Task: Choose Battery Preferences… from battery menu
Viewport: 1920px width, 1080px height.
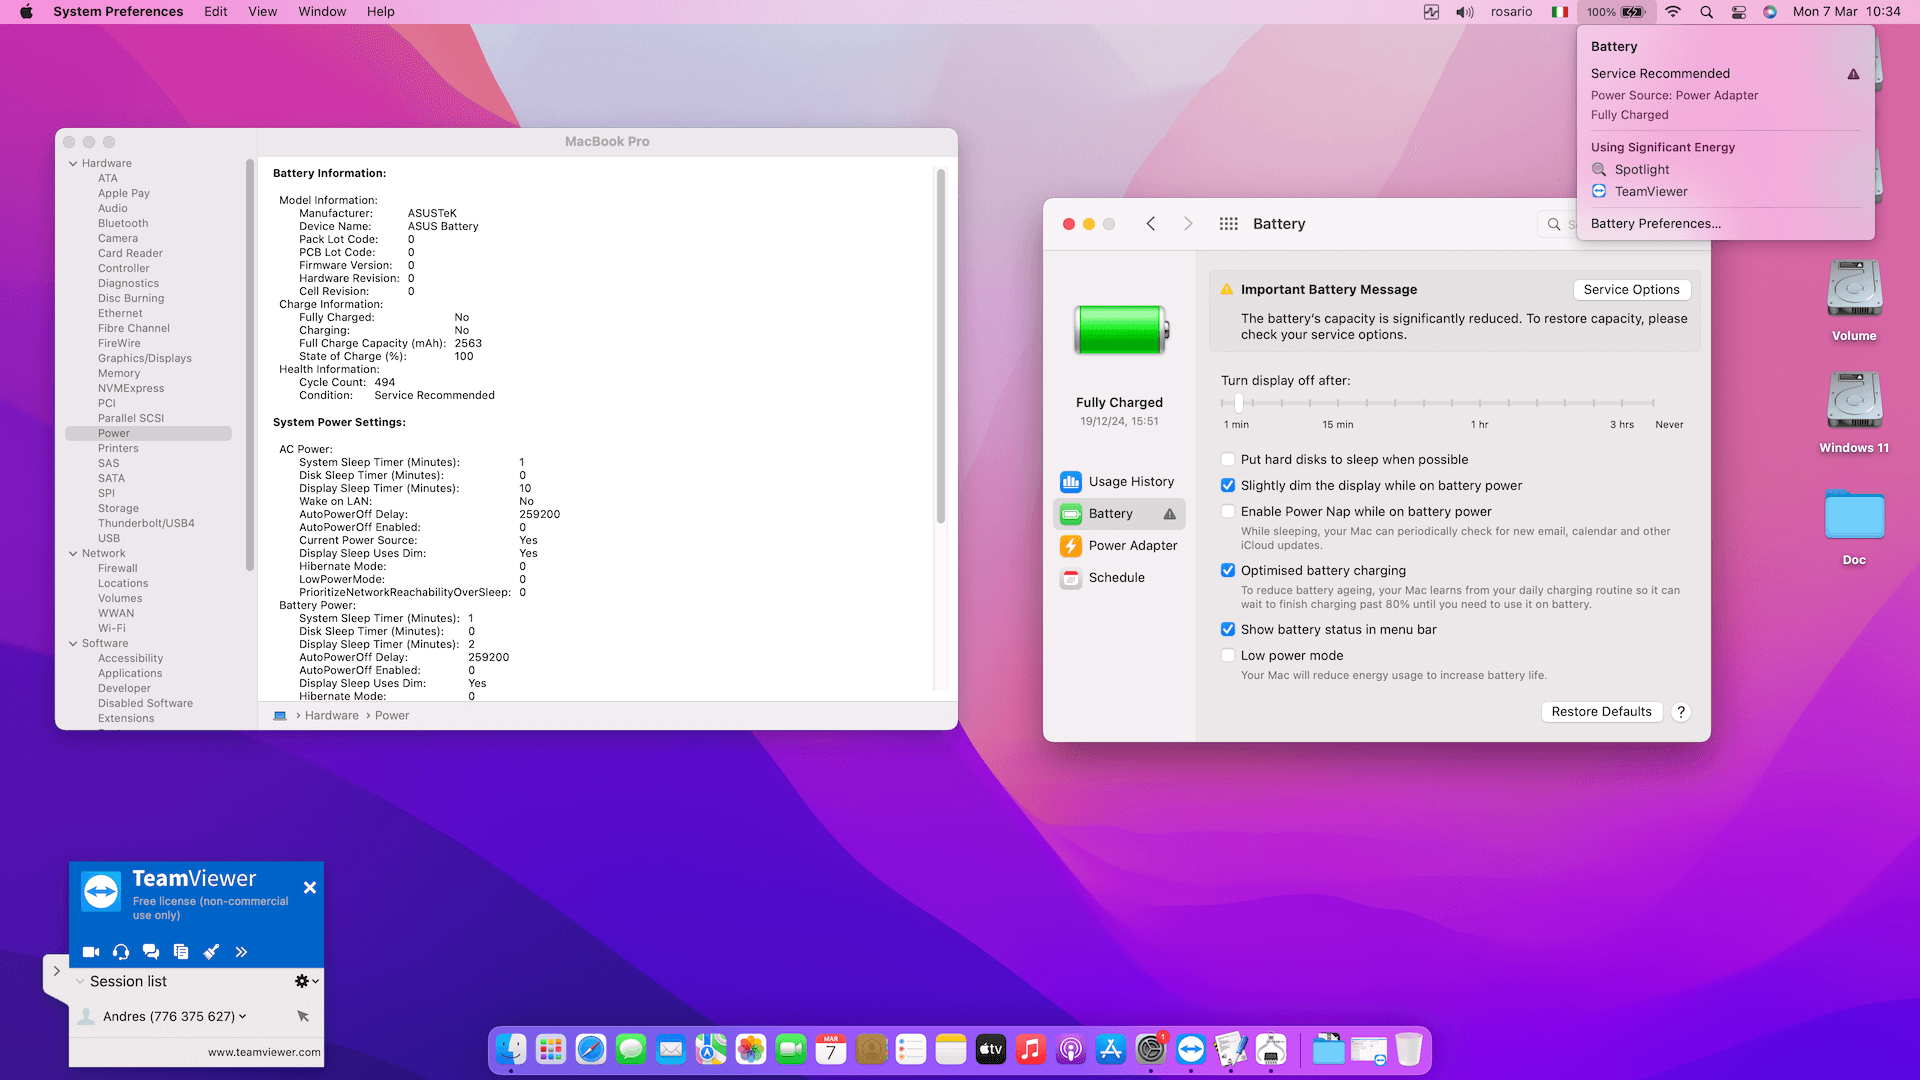Action: coord(1655,224)
